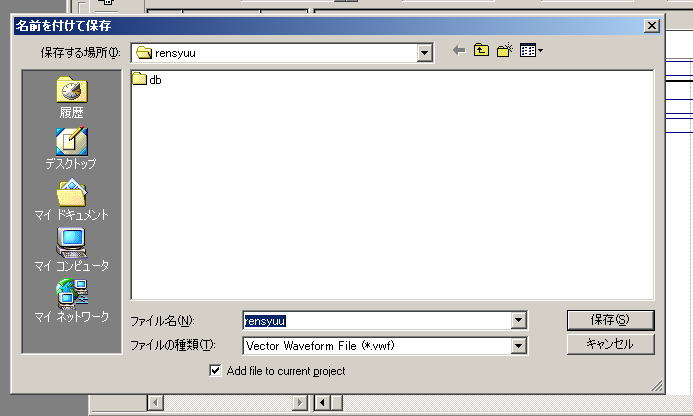
Task: Click the 保存(S) button
Action: coord(610,320)
